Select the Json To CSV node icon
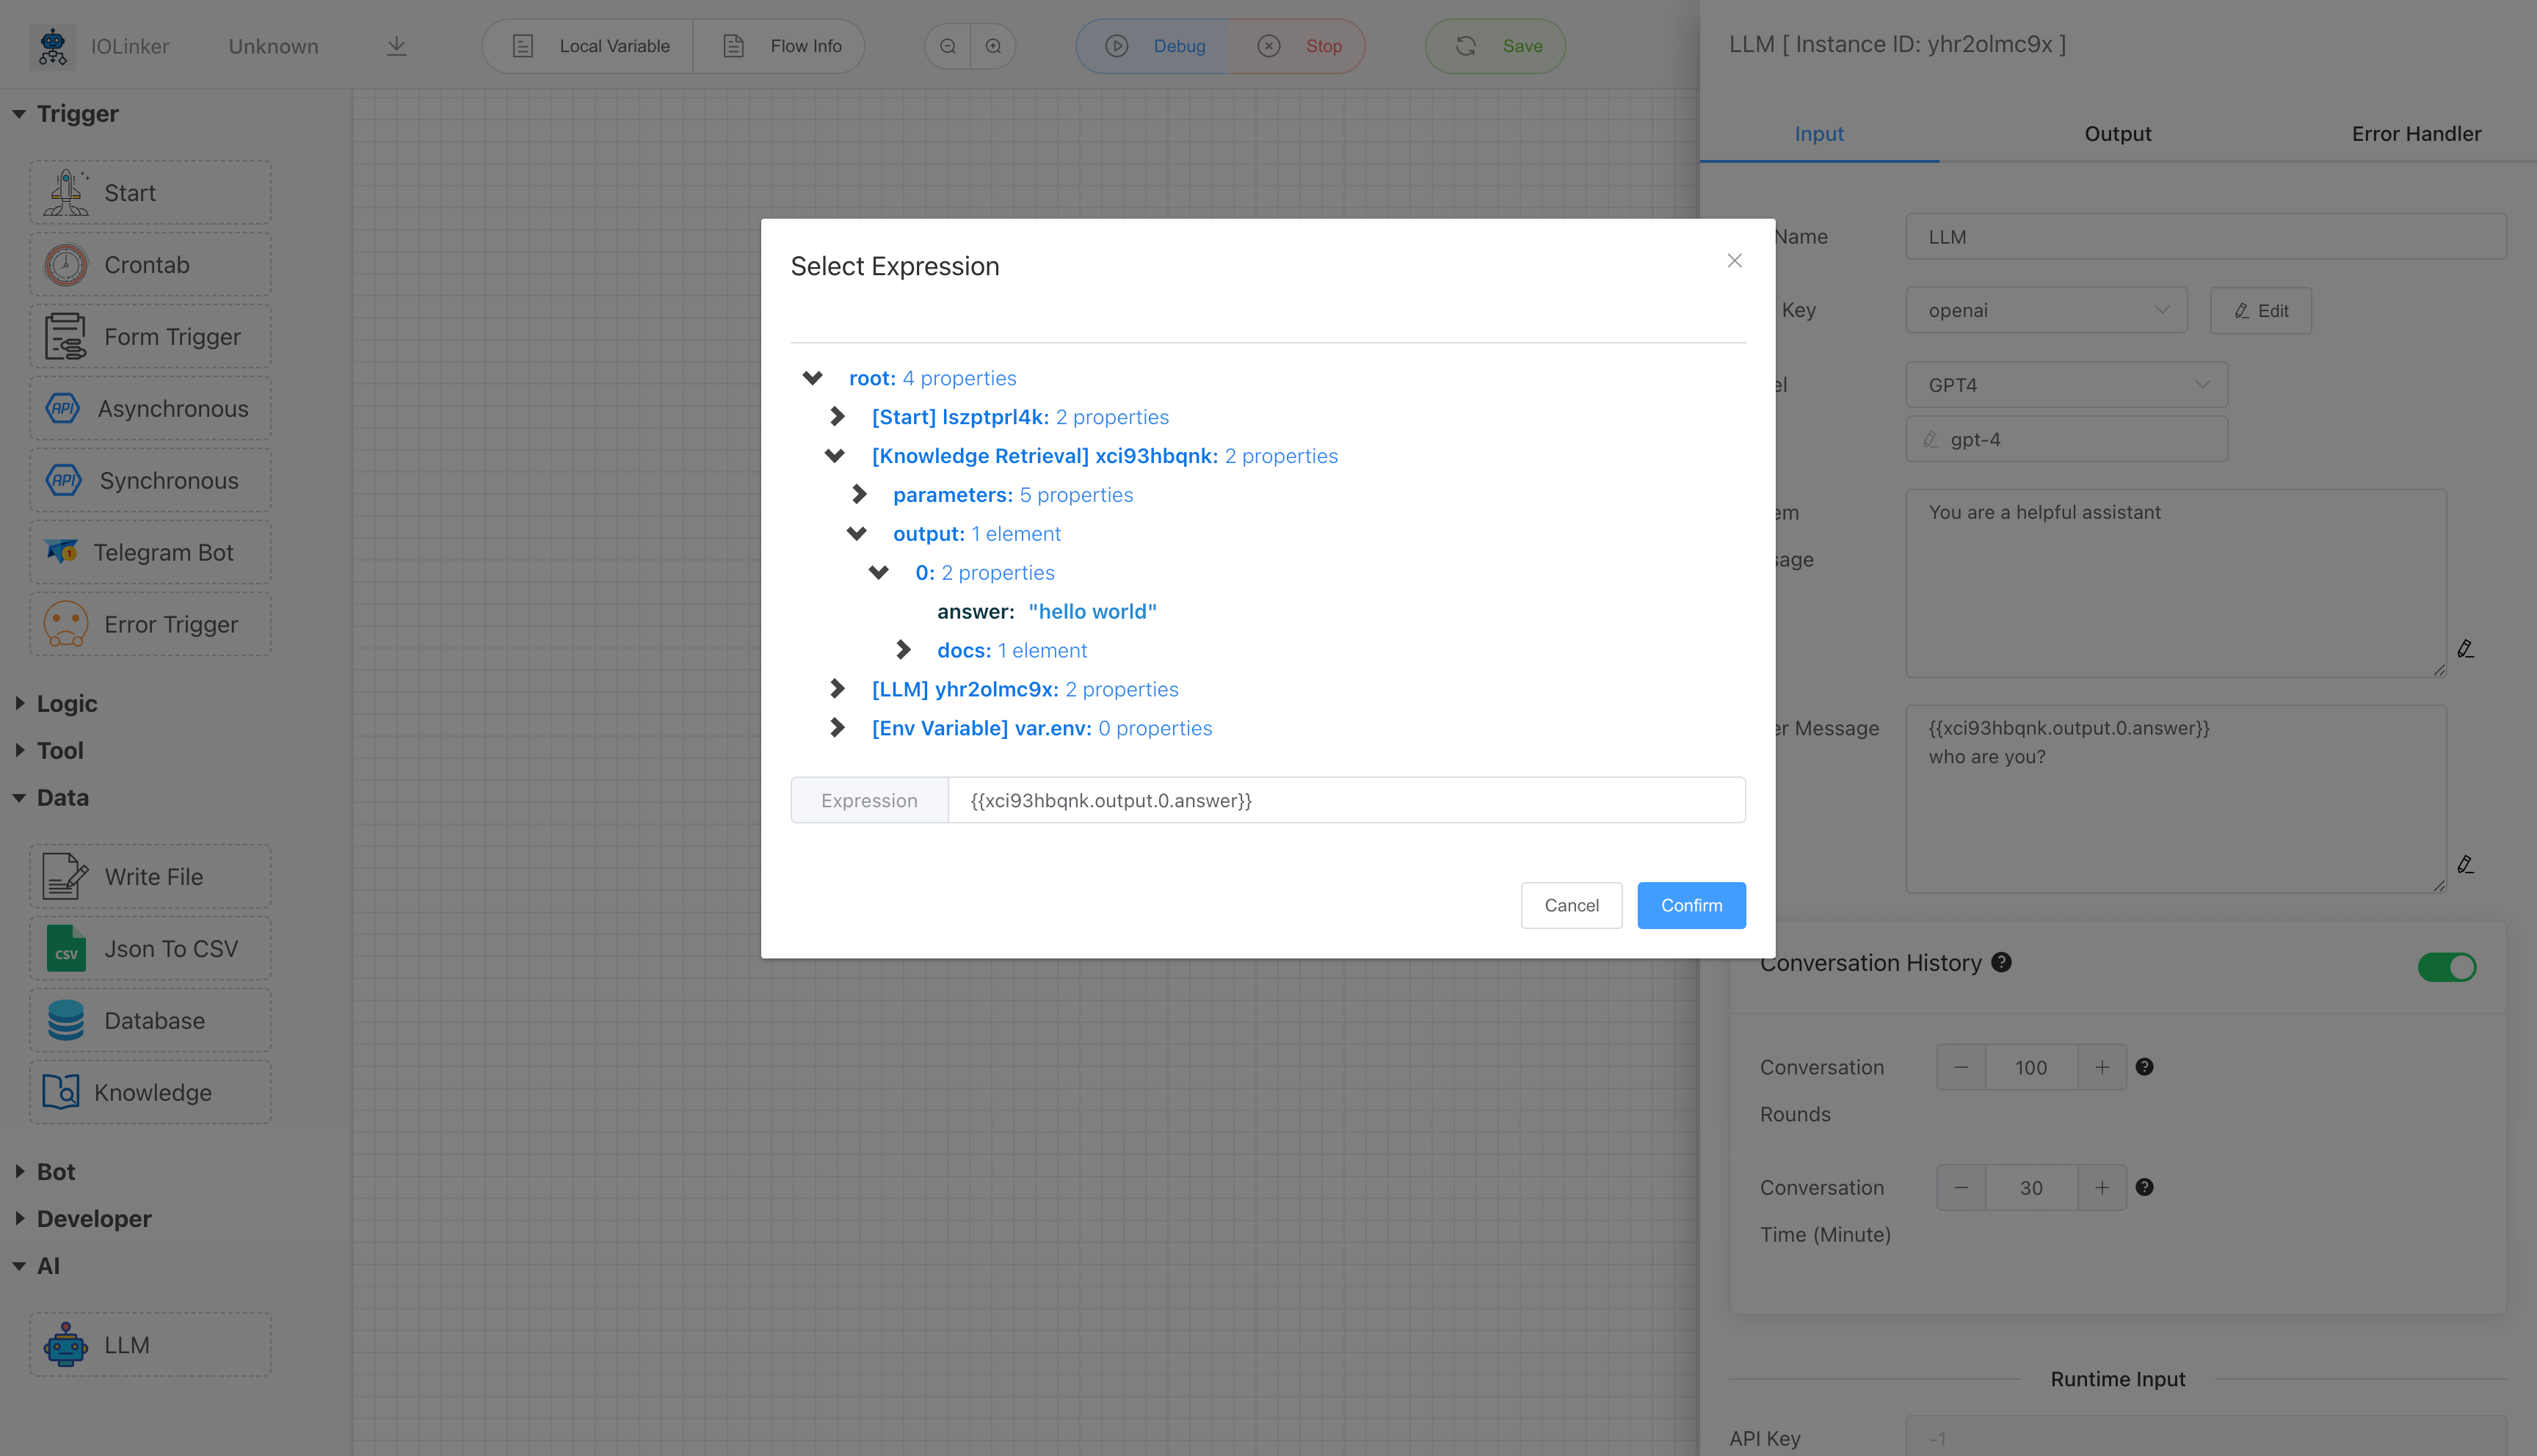2537x1456 pixels. click(x=66, y=948)
